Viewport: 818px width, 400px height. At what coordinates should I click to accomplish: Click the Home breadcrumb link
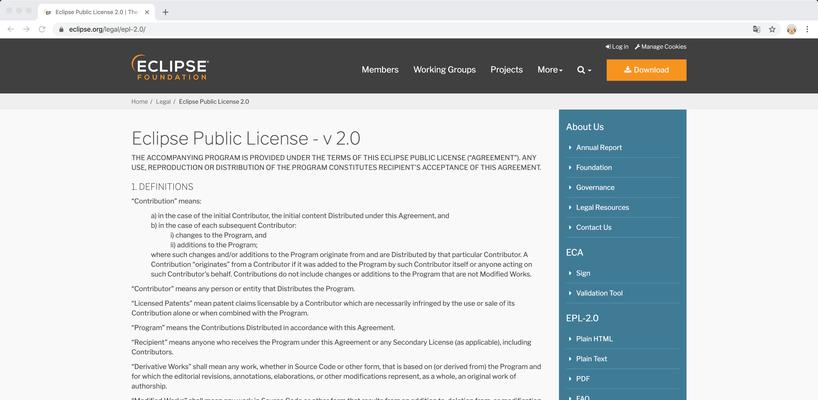(139, 102)
